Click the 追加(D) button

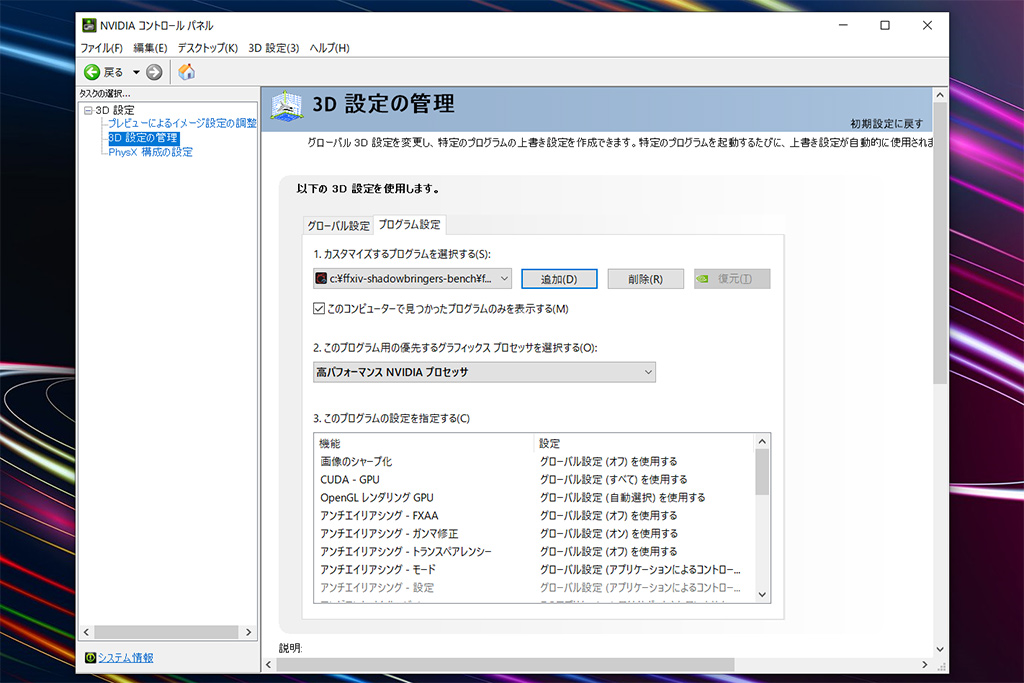(559, 279)
